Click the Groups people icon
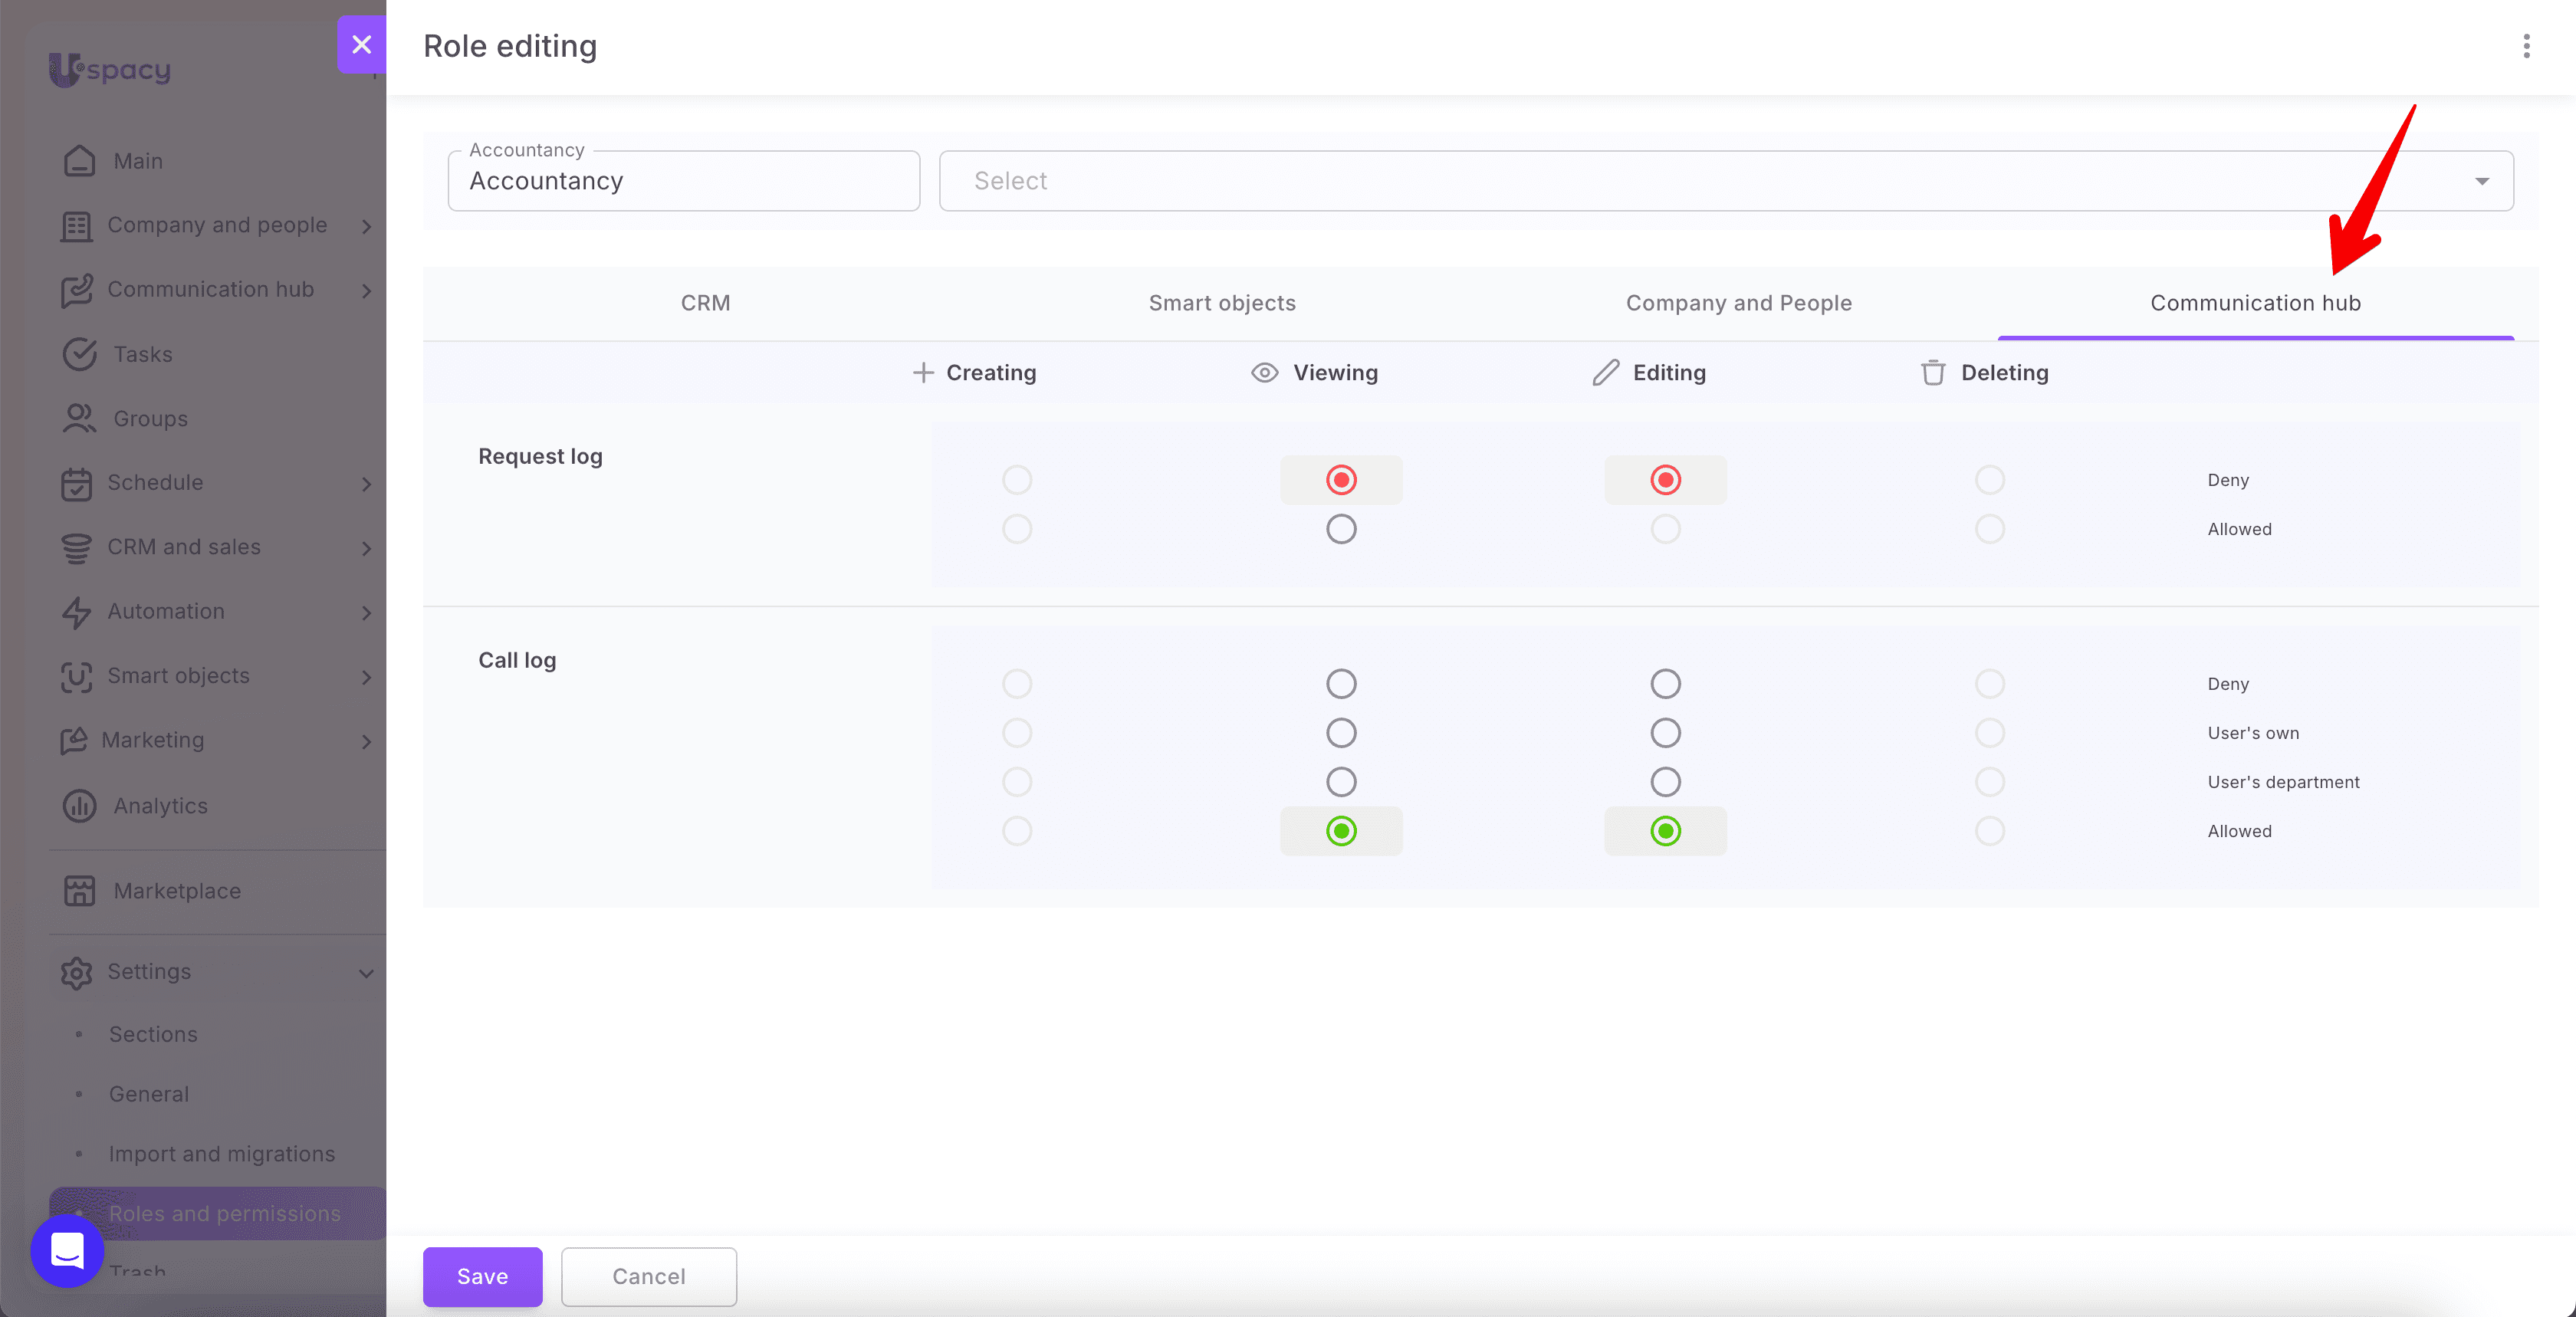The width and height of the screenshot is (2576, 1317). pyautogui.click(x=79, y=418)
